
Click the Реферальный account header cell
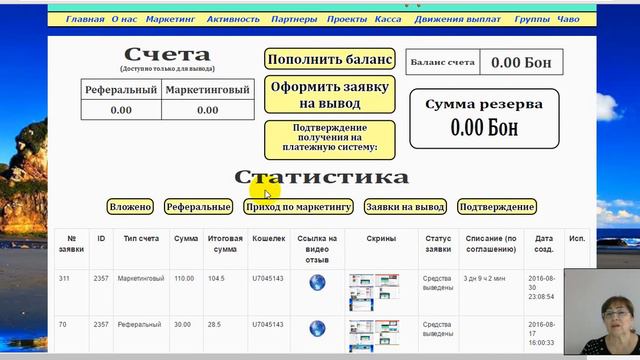tap(121, 90)
